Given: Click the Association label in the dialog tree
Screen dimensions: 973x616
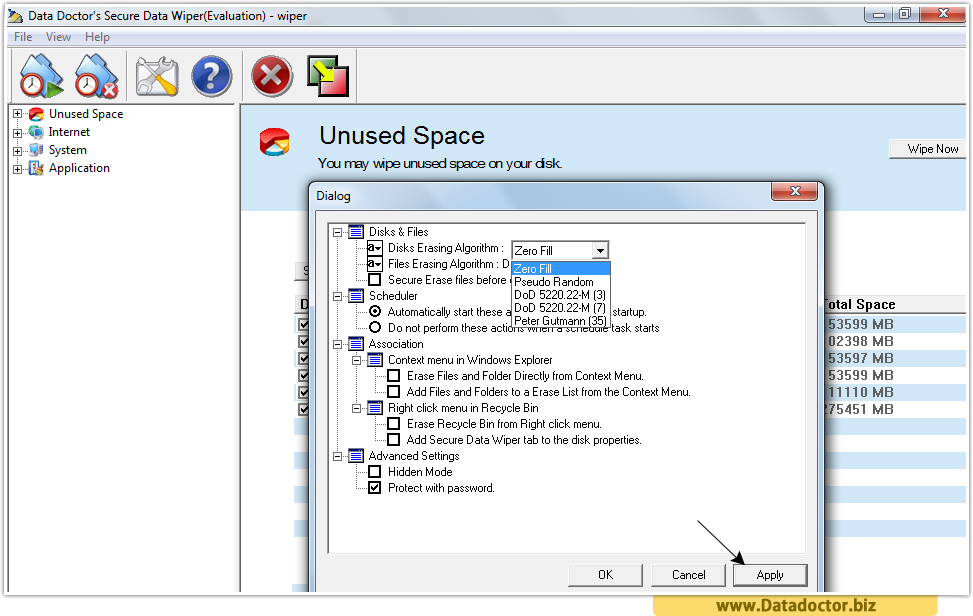Looking at the screenshot, I should pyautogui.click(x=396, y=344).
